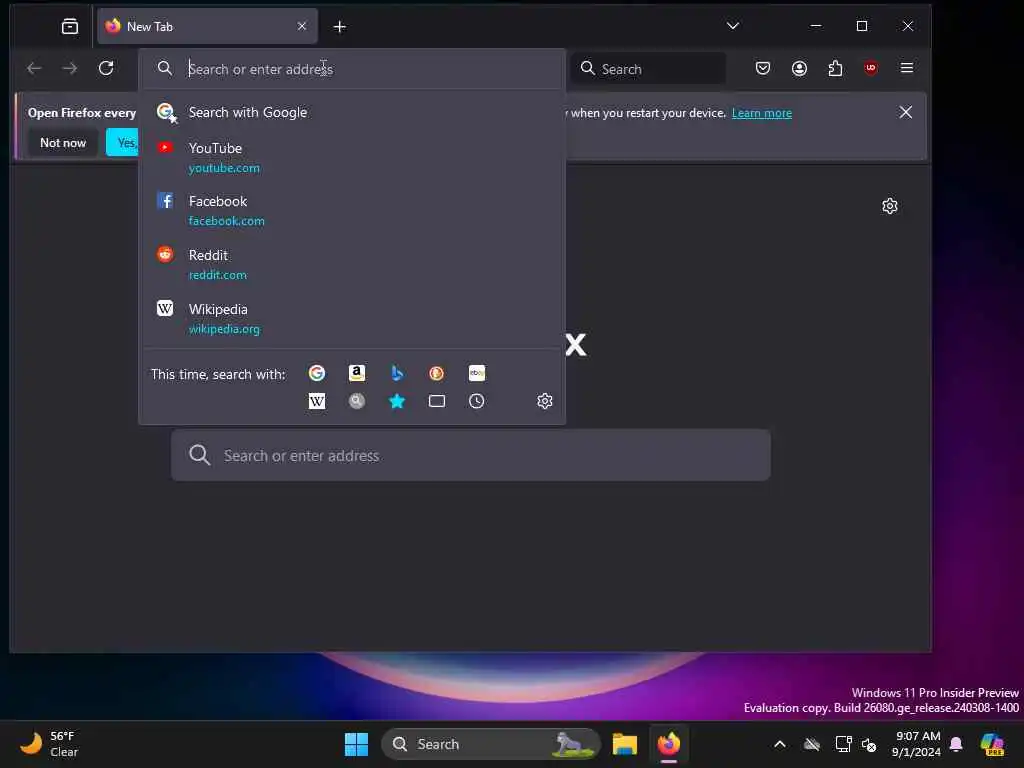1024x768 pixels.
Task: Open the Save to Pocket icon
Action: [763, 68]
